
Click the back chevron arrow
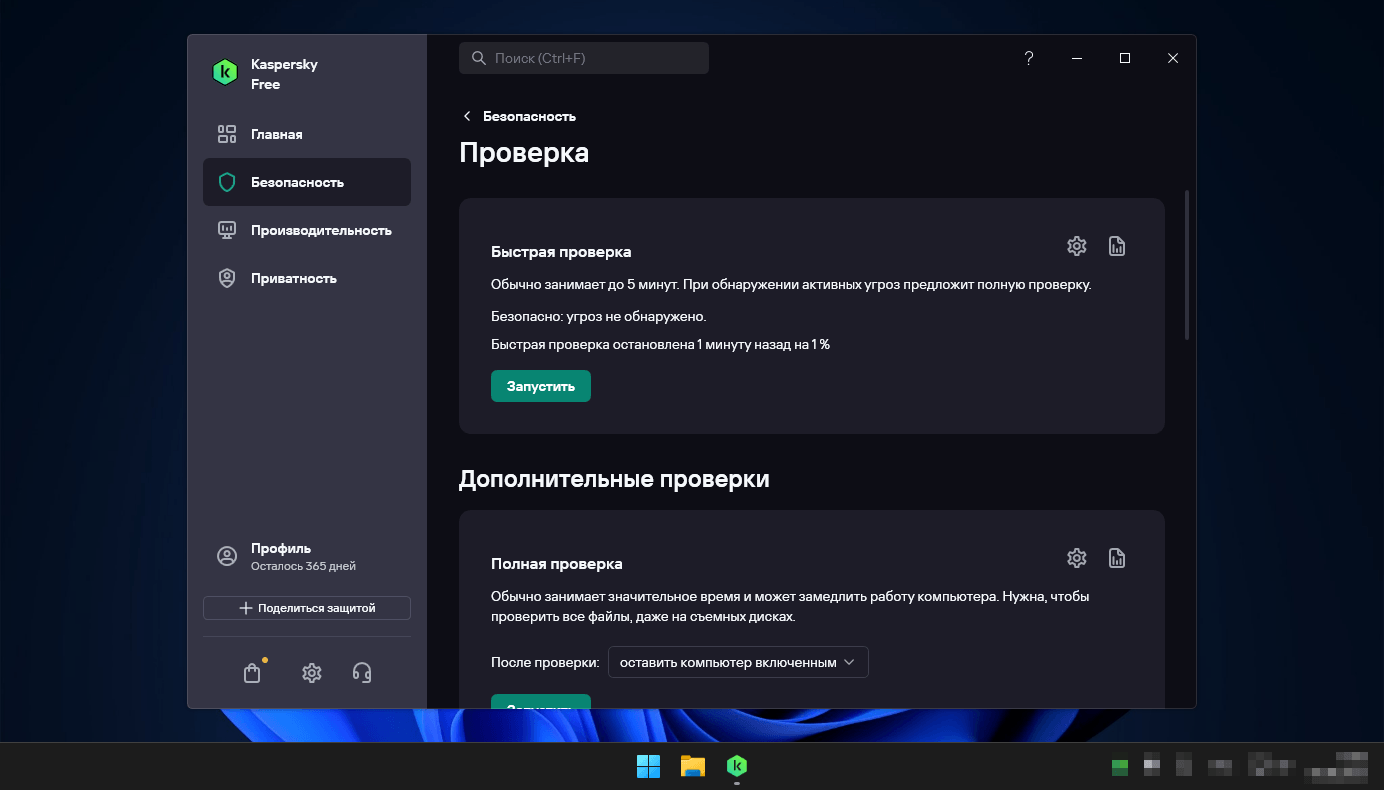[x=466, y=116]
